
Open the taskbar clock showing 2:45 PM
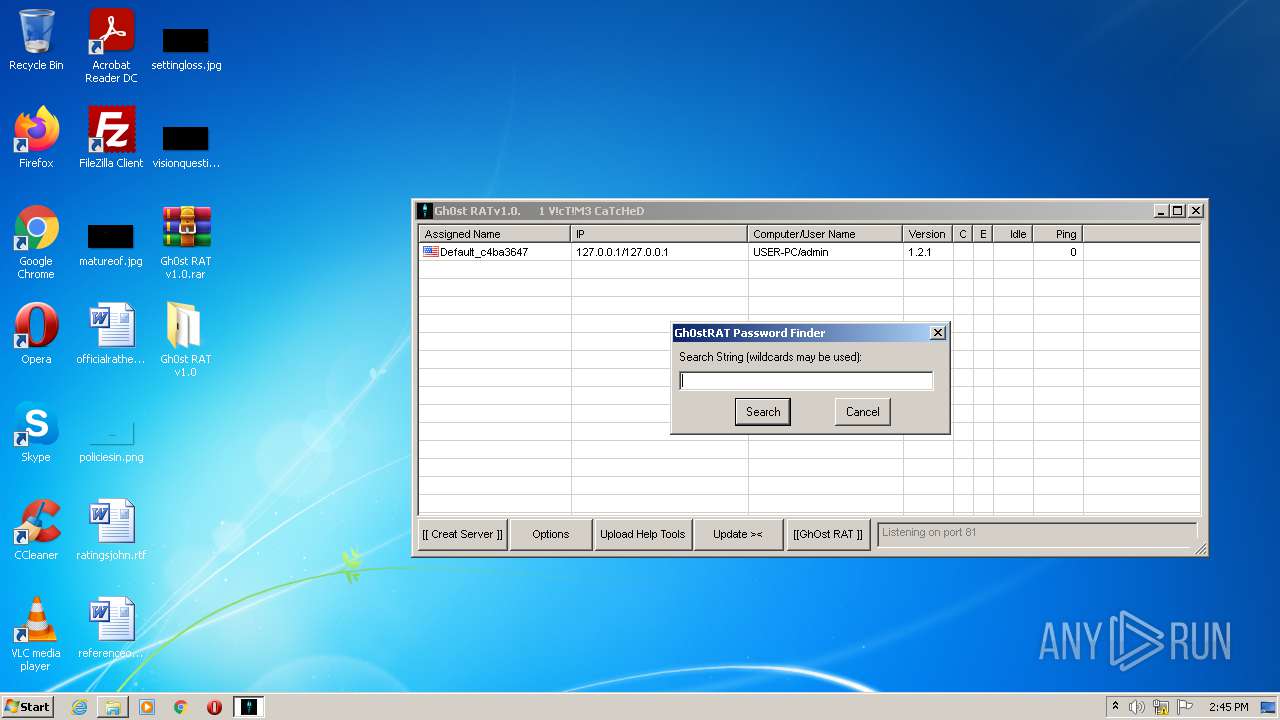click(1228, 707)
